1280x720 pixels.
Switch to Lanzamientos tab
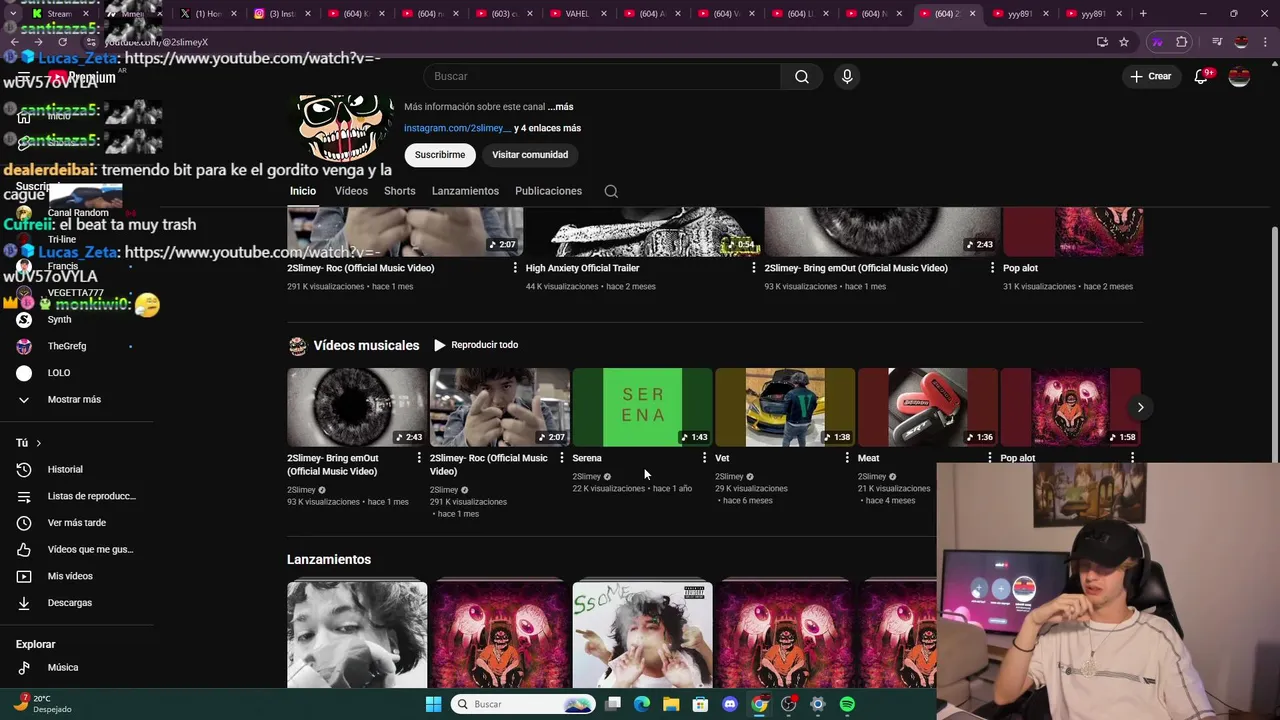(x=465, y=191)
